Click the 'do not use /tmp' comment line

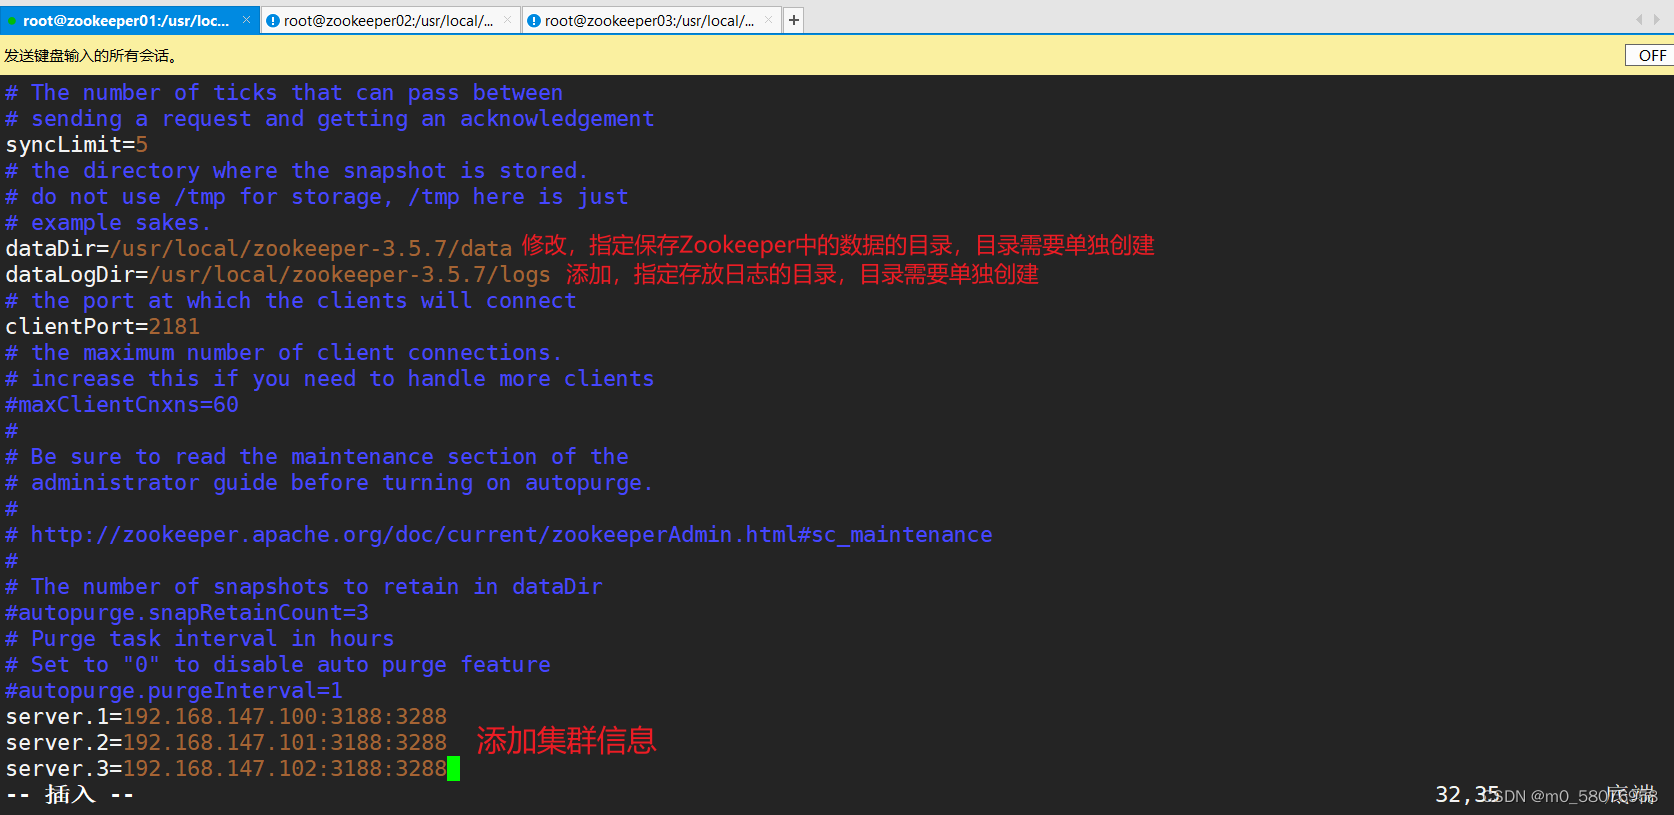(x=317, y=197)
